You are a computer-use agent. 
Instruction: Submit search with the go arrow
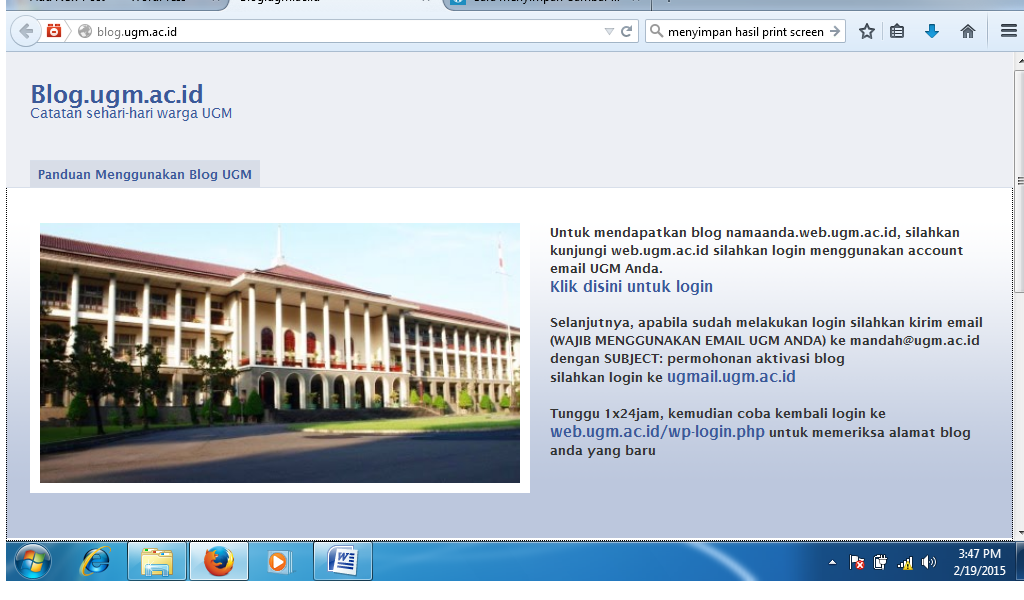coord(835,31)
